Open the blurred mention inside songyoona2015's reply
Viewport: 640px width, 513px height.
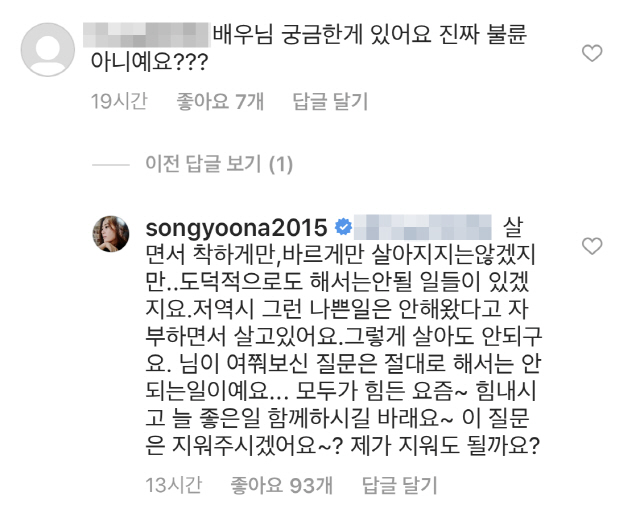422,227
